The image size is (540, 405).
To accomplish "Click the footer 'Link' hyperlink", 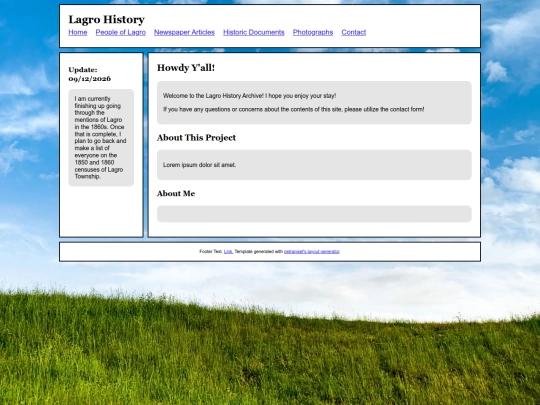I will tap(228, 252).
